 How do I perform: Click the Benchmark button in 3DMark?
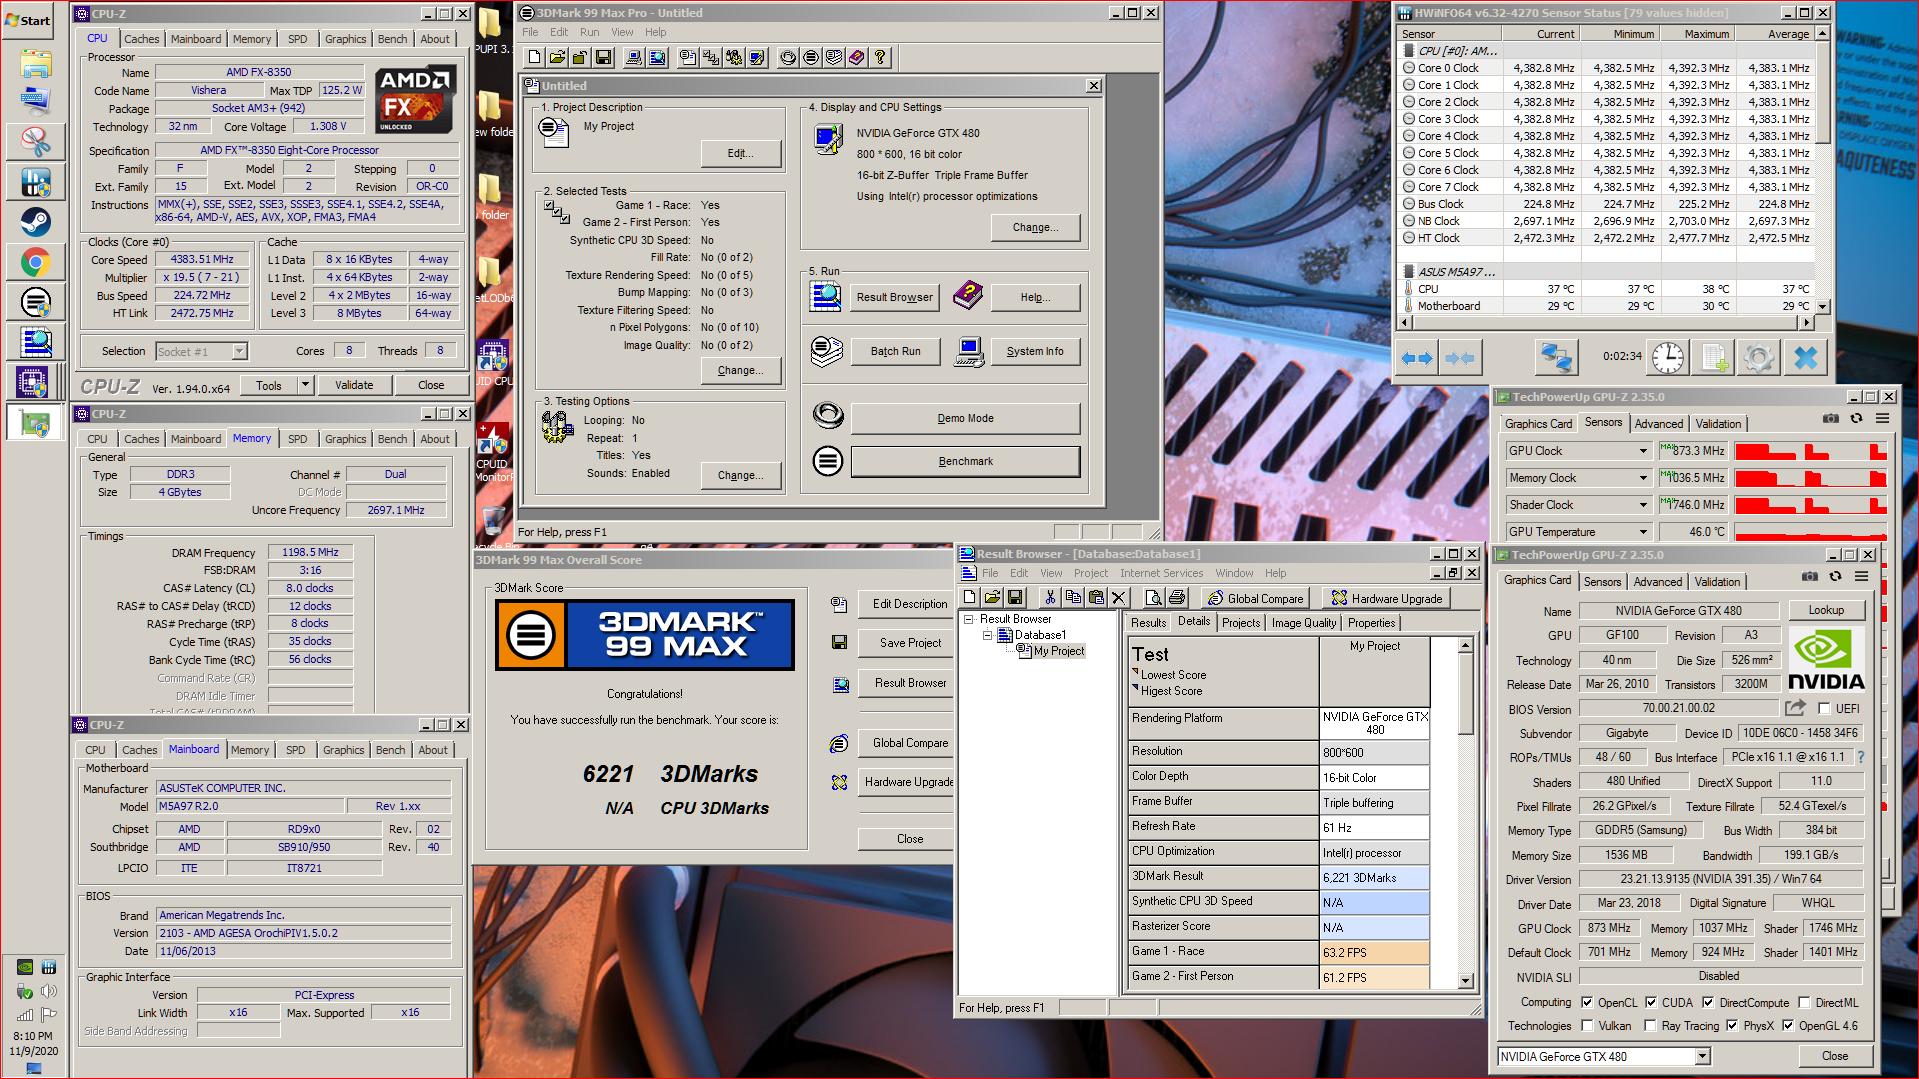(x=965, y=461)
